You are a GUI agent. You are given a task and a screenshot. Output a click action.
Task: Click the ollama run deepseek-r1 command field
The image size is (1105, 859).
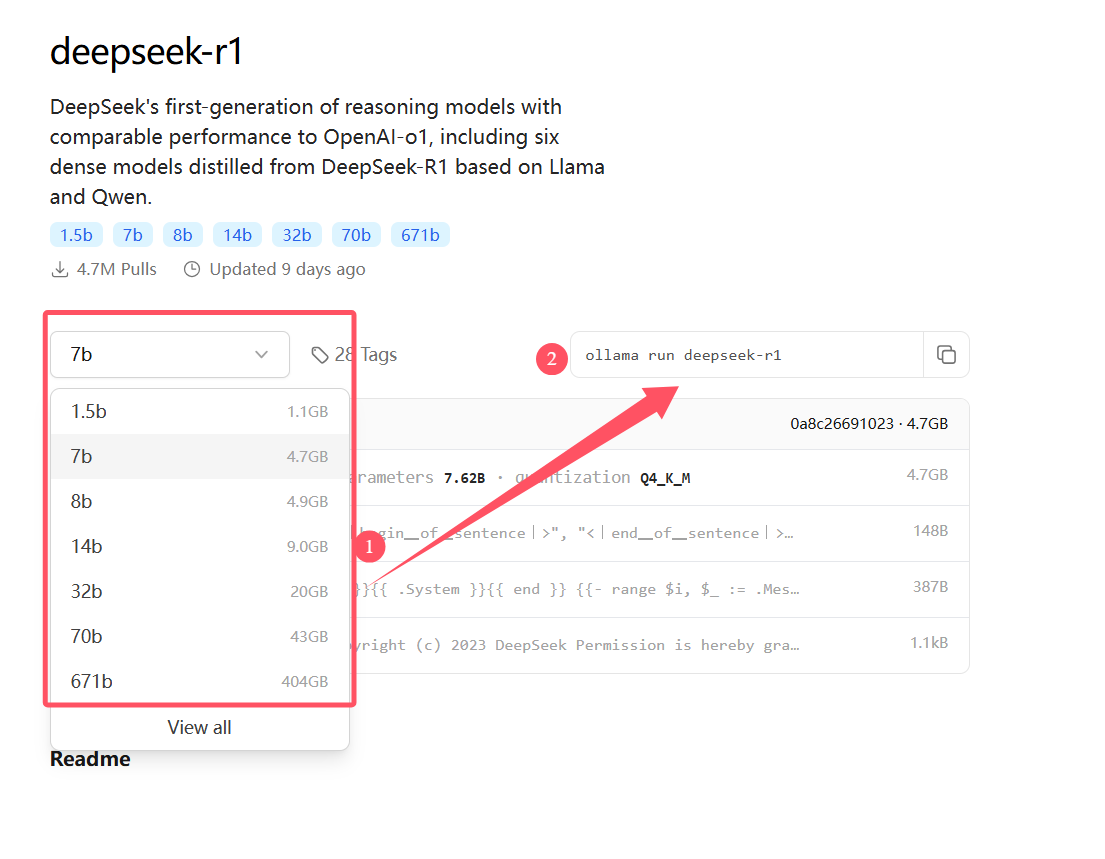pos(747,355)
